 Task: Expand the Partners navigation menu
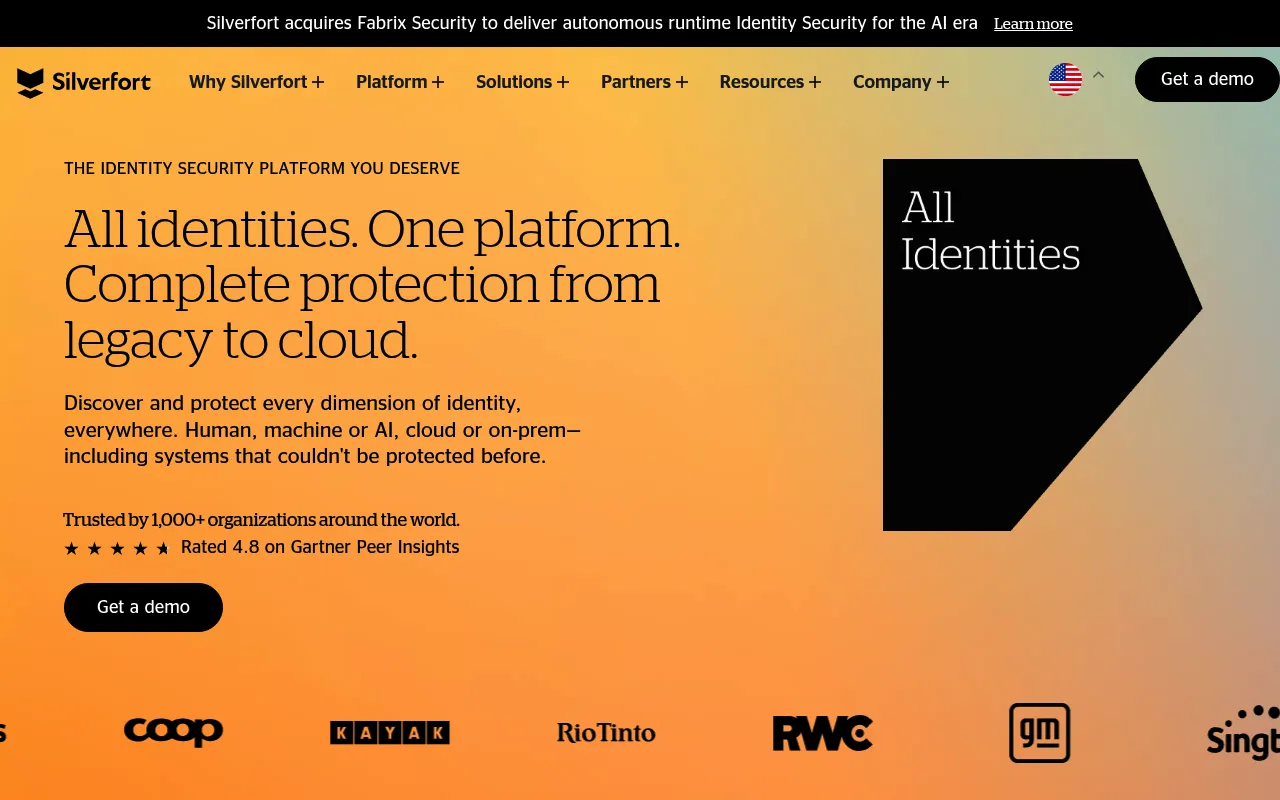point(645,82)
